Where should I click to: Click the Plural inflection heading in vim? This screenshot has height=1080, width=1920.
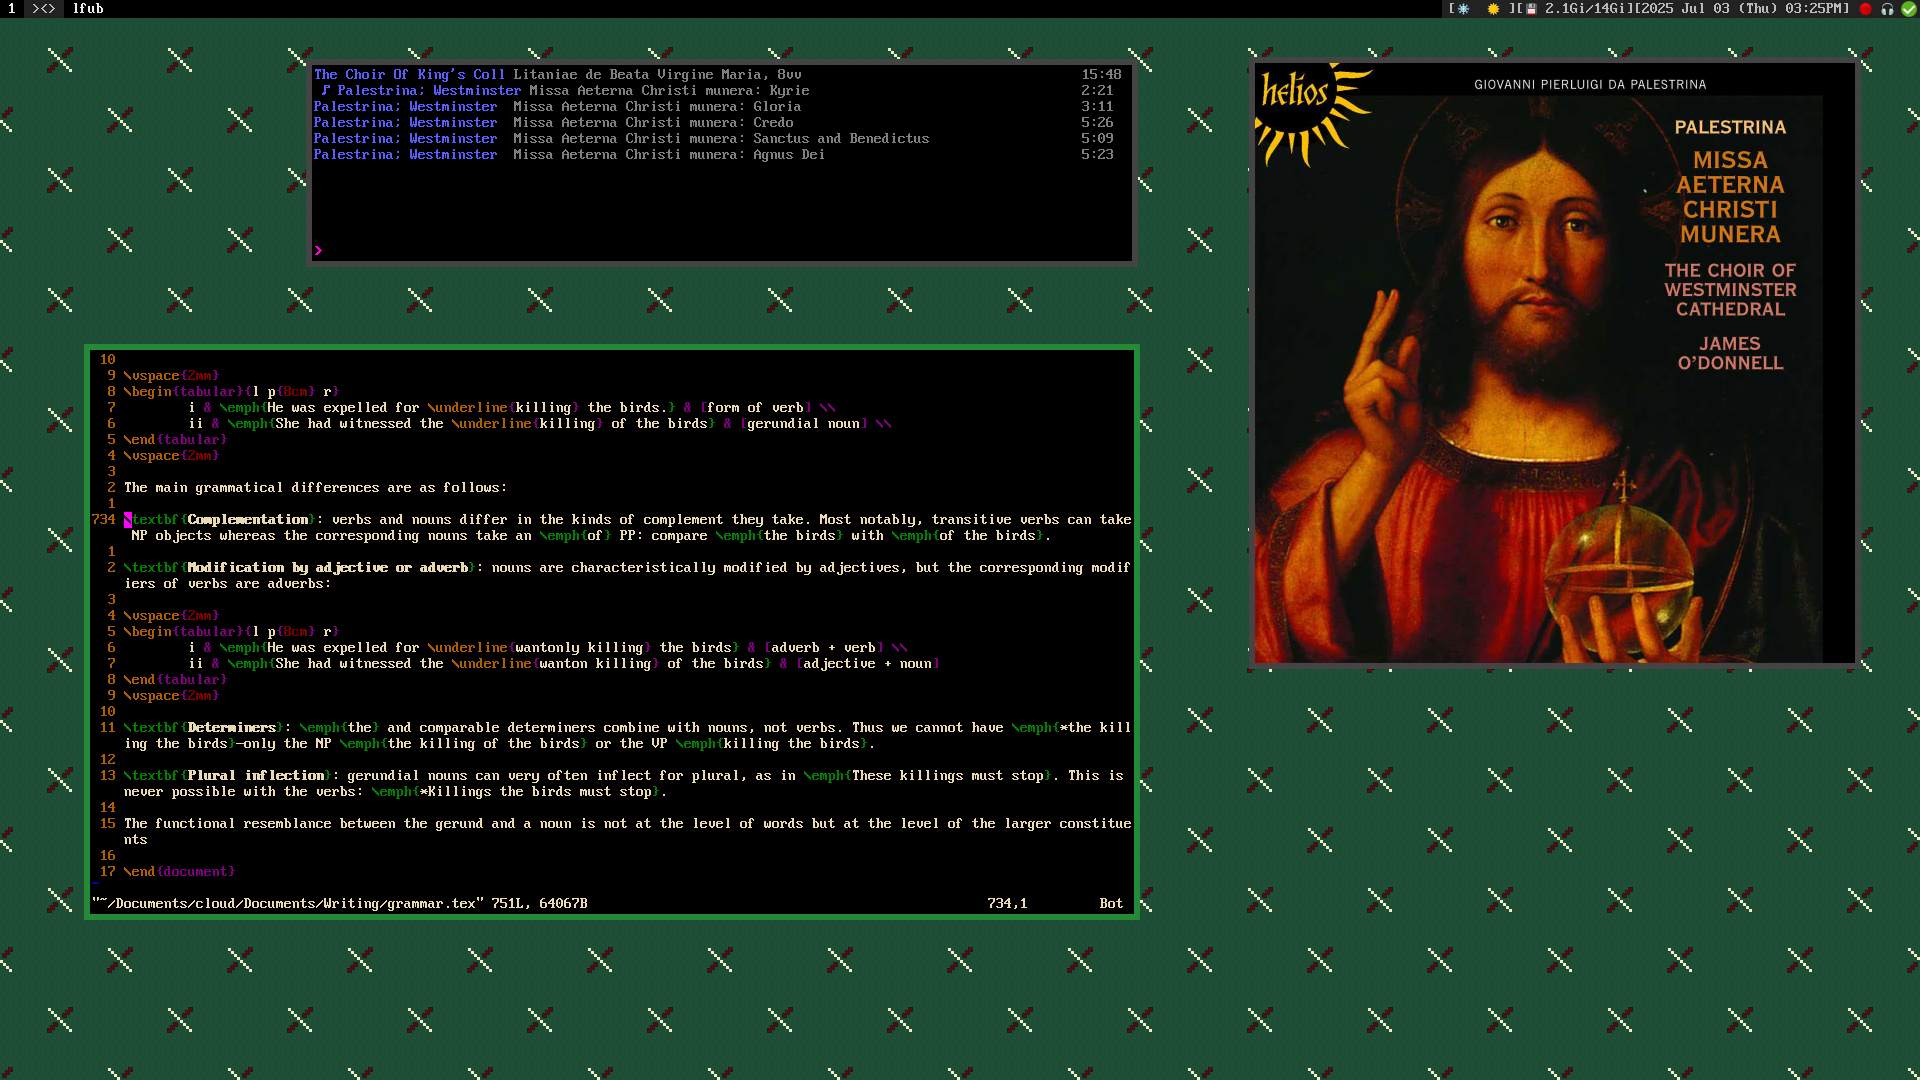click(256, 775)
